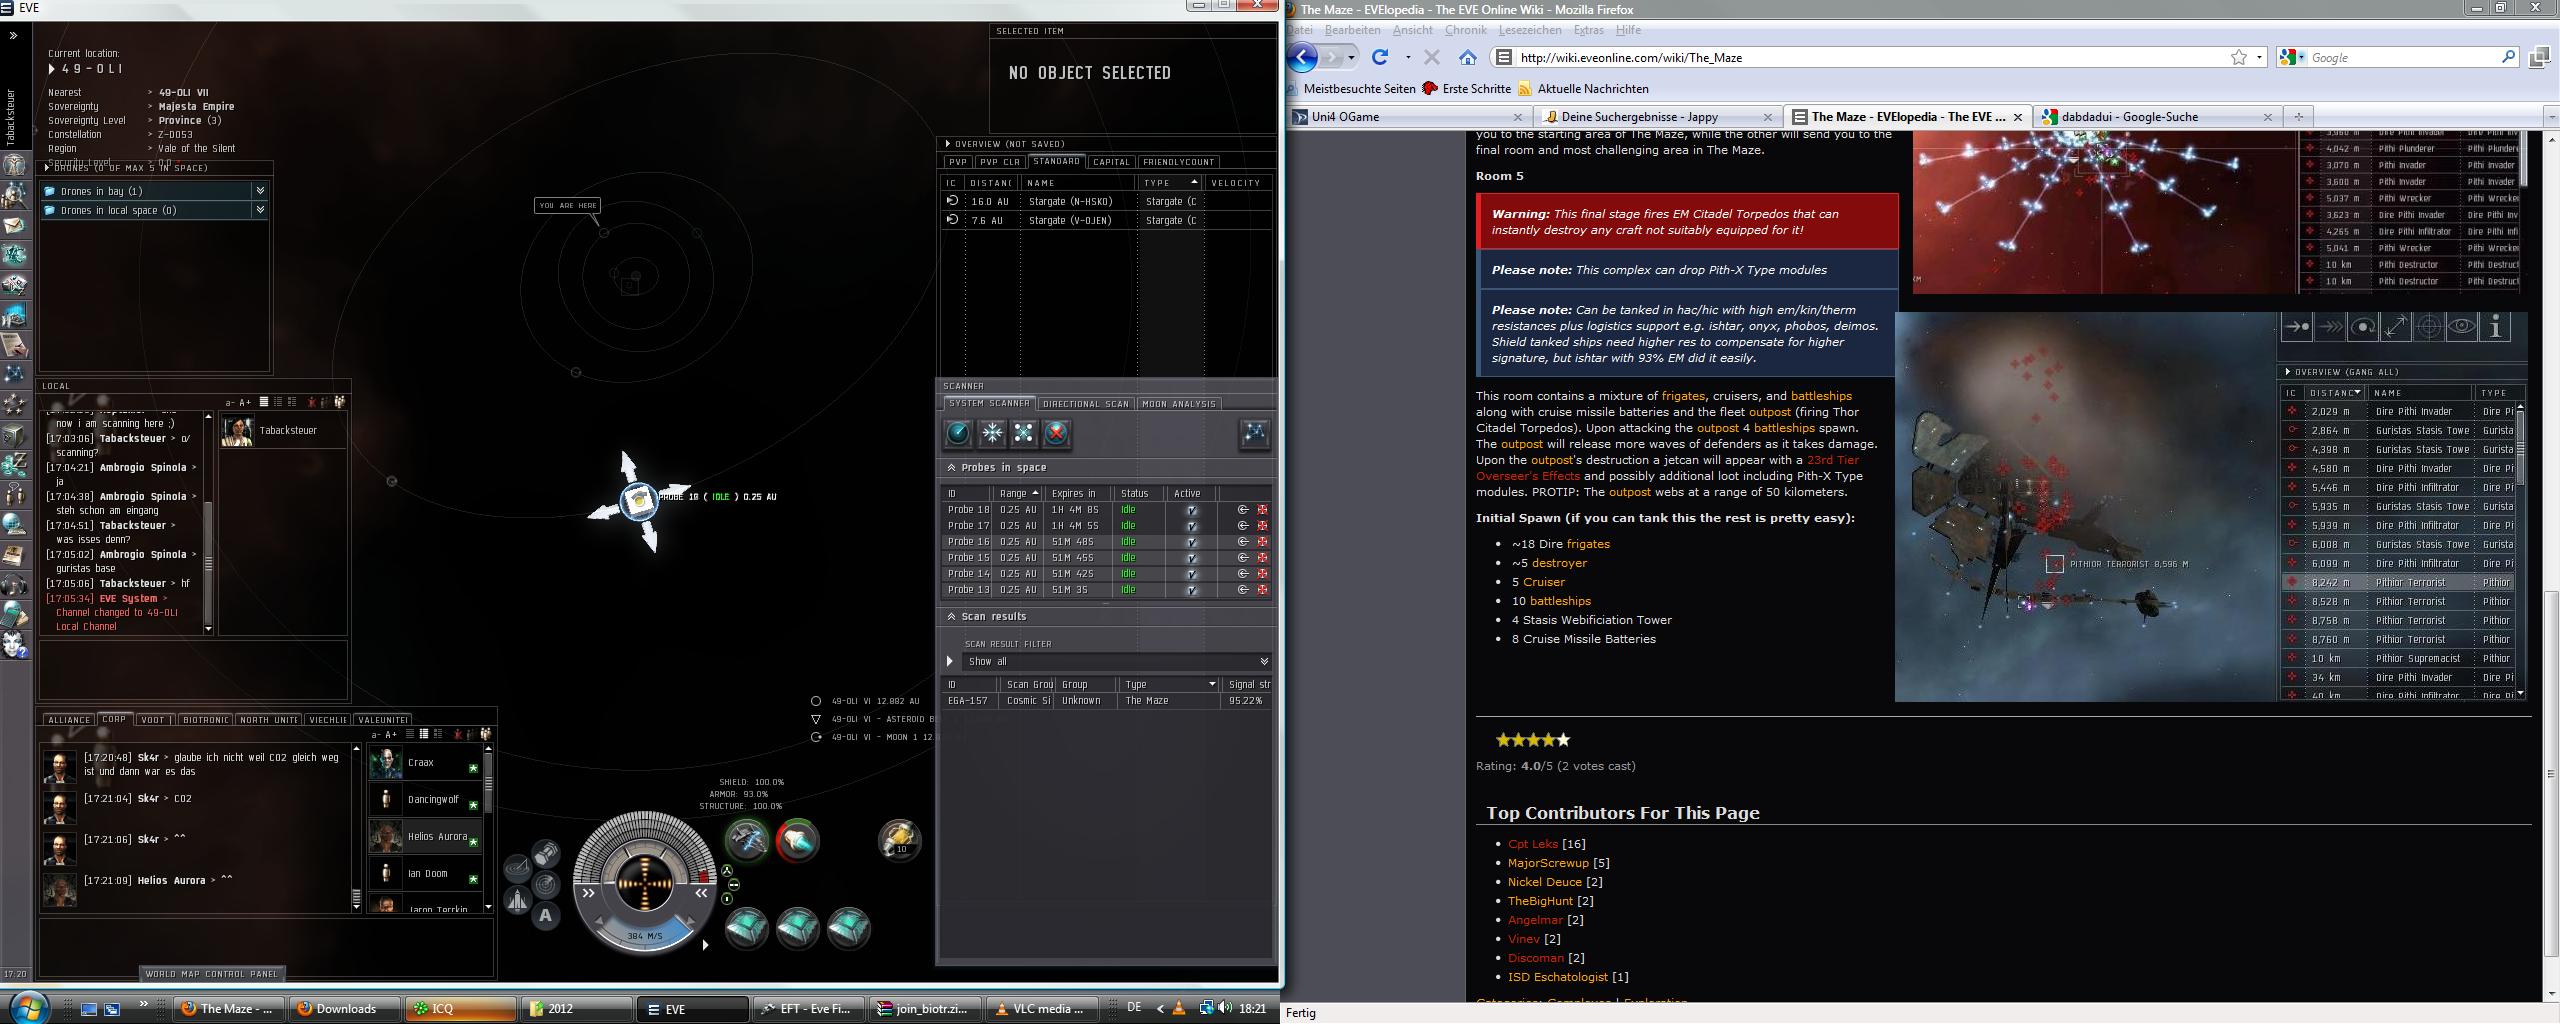Toggle the Active checkbox for Probe 13
The height and width of the screenshot is (1024, 2560).
tap(1191, 590)
